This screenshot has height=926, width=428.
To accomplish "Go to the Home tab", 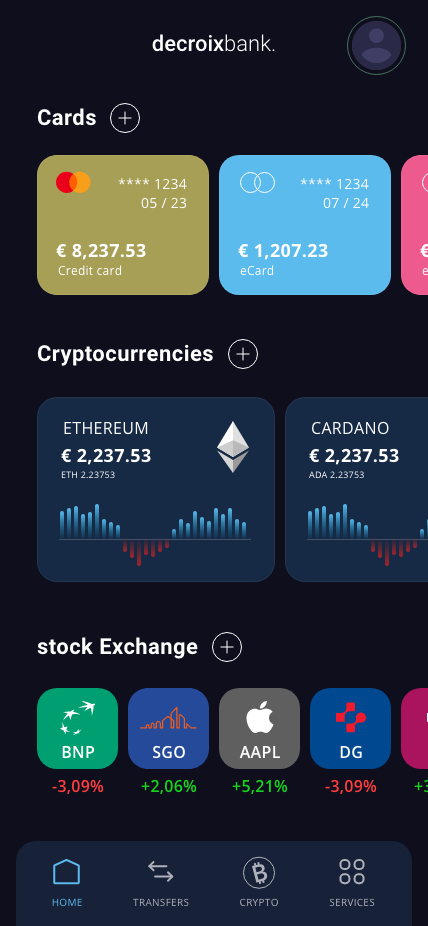I will (67, 883).
